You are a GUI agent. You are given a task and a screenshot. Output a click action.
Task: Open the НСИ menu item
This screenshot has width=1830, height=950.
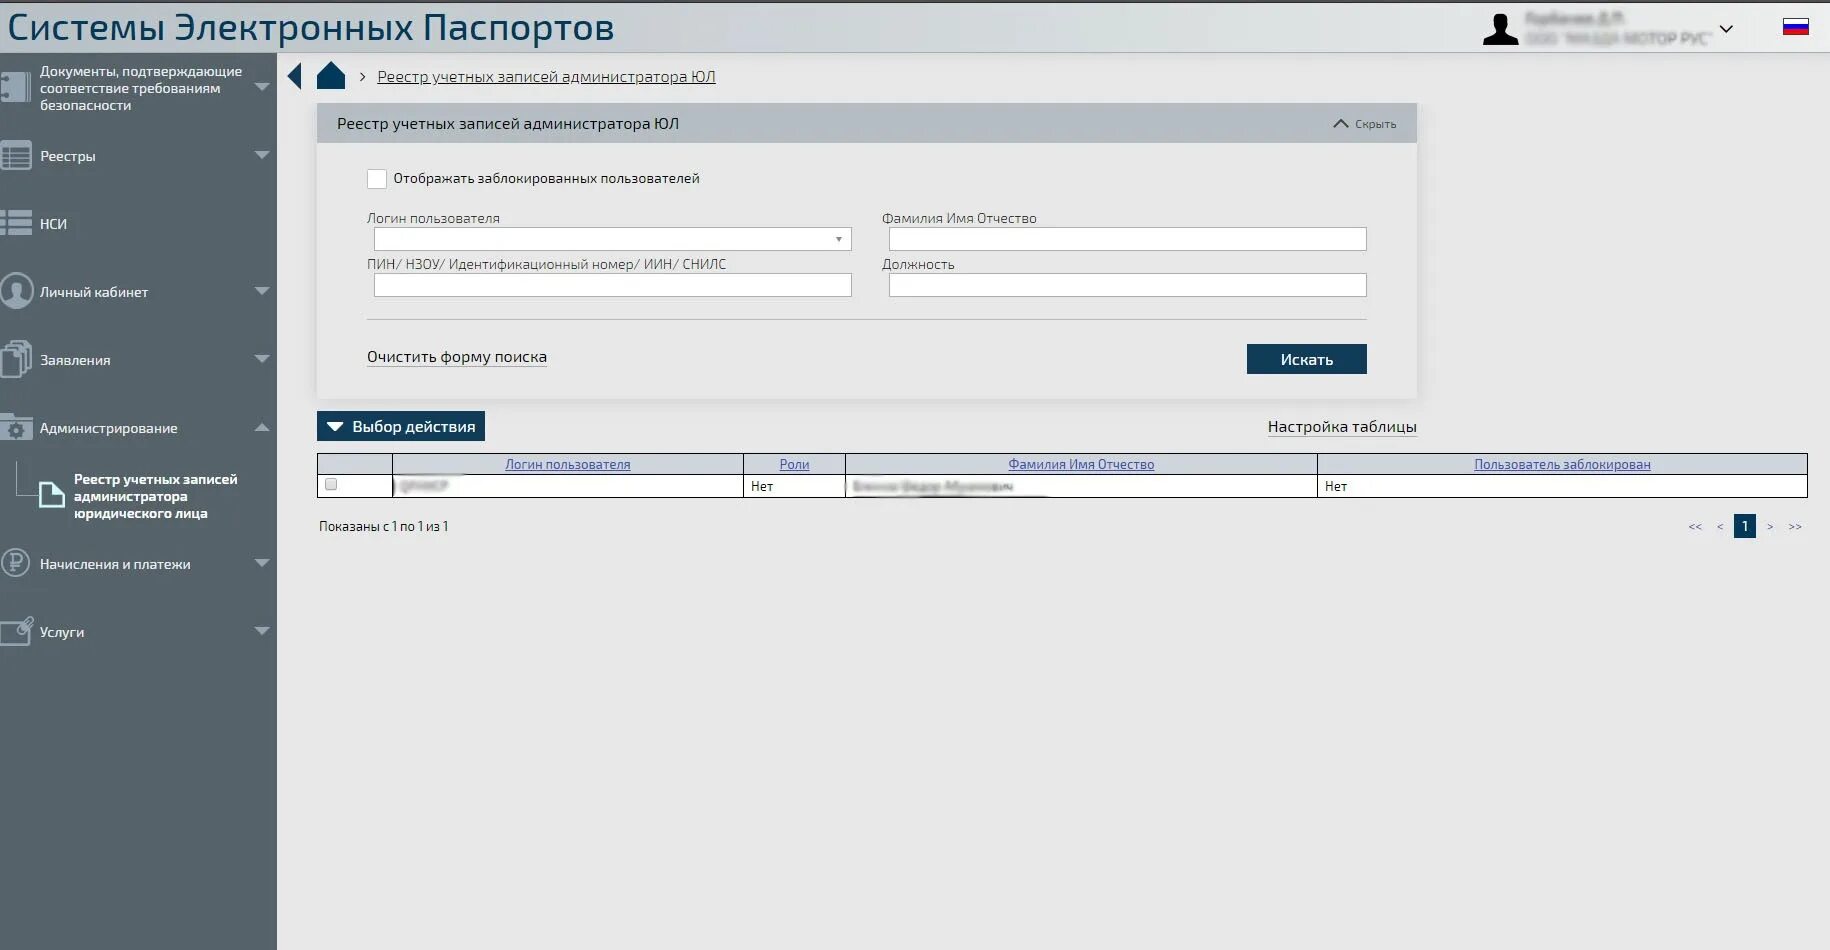53,224
